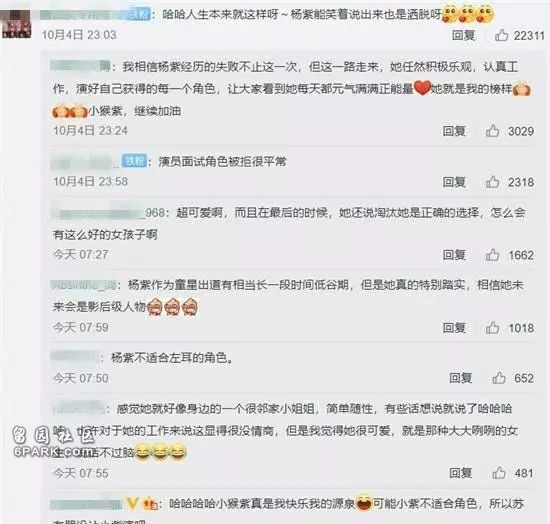Click thumbs-up on comment with 3029 likes
This screenshot has width=550, height=524.
coord(492,131)
